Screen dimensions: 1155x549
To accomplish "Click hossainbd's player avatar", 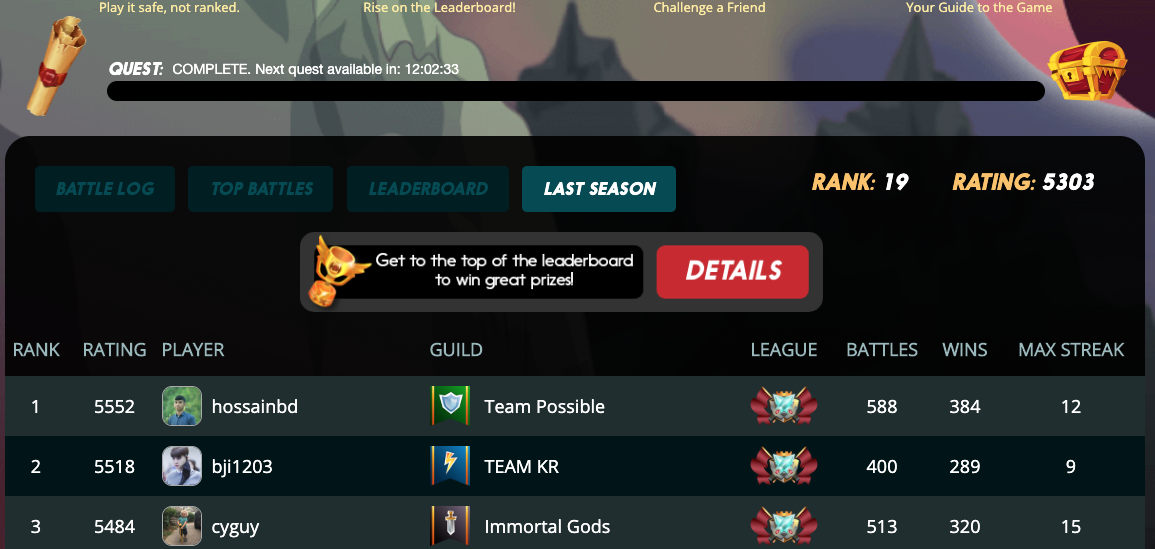I will pyautogui.click(x=182, y=406).
